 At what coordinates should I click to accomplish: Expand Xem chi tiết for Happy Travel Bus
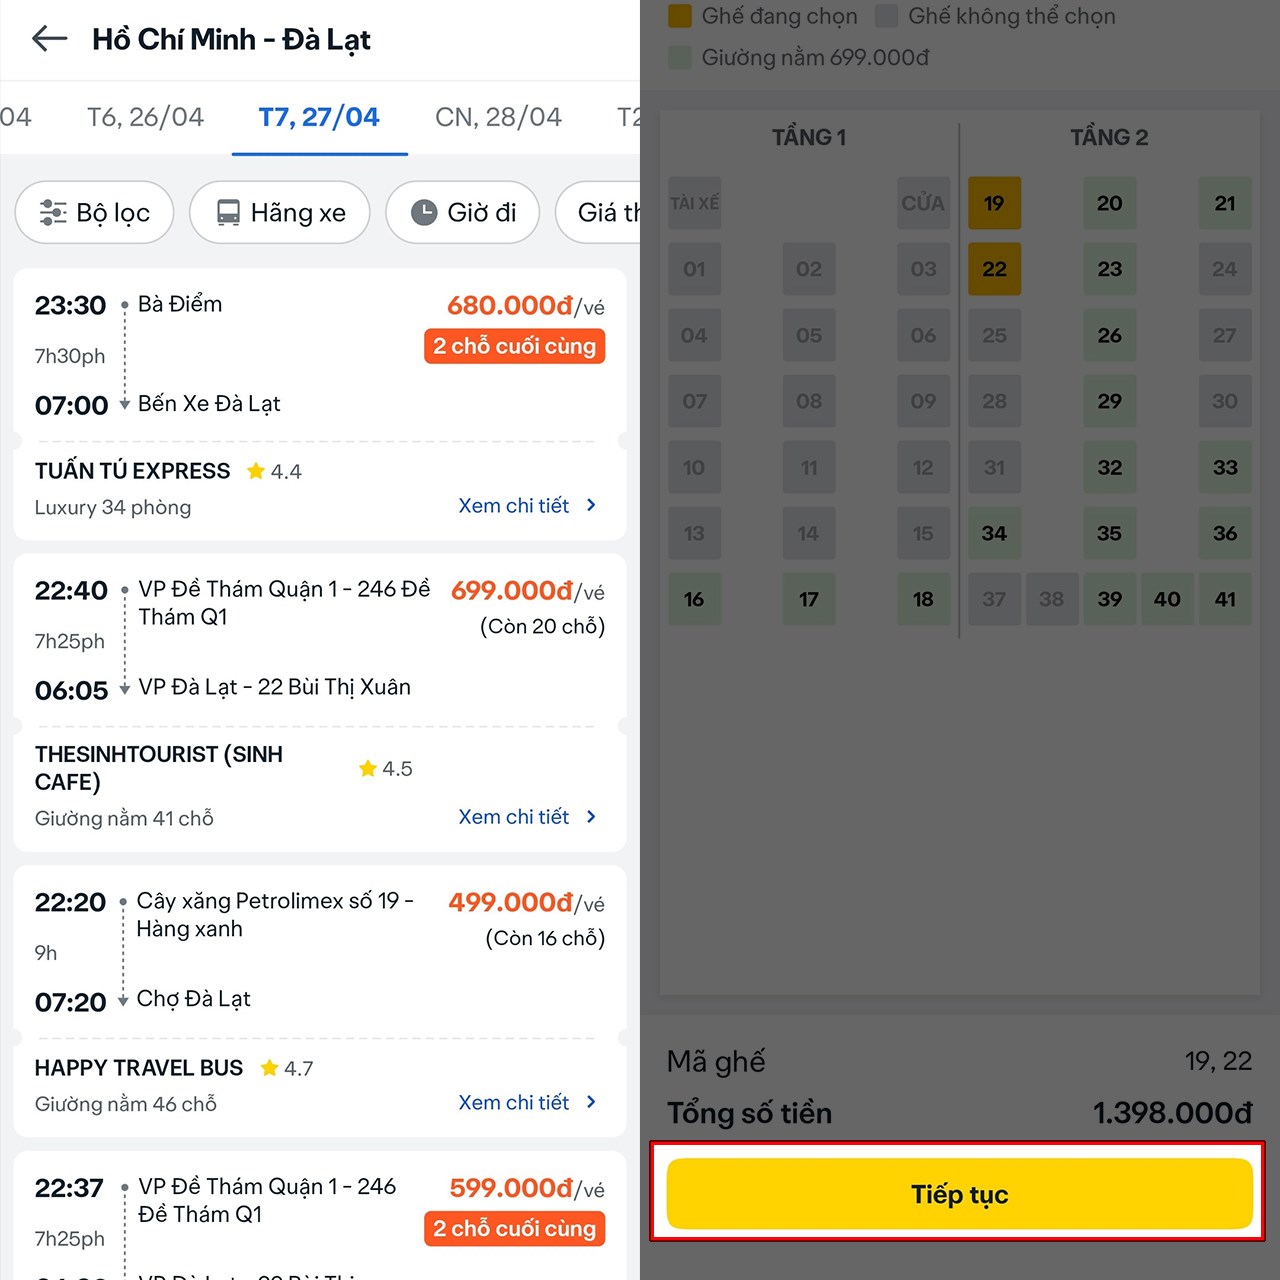(528, 1102)
